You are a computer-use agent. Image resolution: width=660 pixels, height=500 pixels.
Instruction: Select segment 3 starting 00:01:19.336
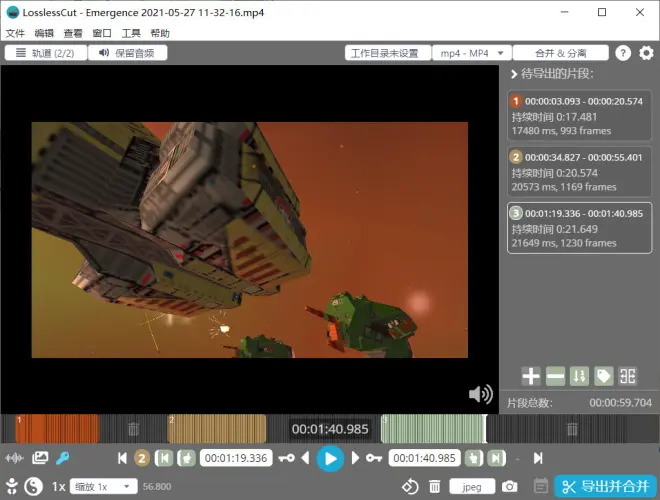579,228
